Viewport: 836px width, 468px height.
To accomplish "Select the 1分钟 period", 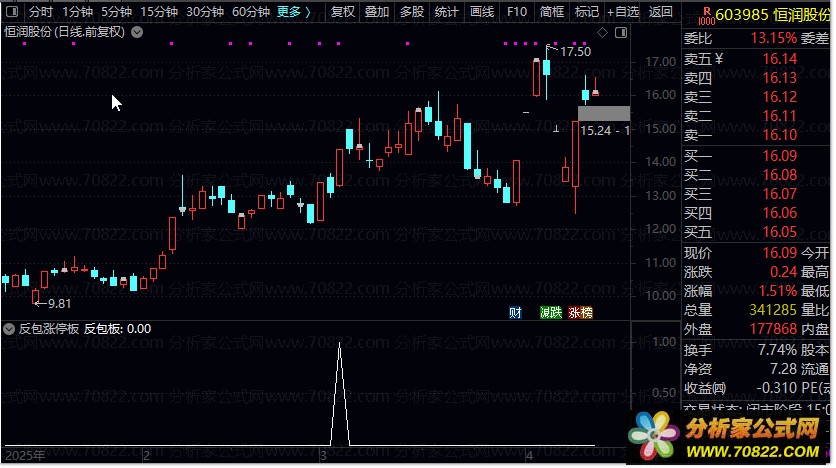I will 77,11.
